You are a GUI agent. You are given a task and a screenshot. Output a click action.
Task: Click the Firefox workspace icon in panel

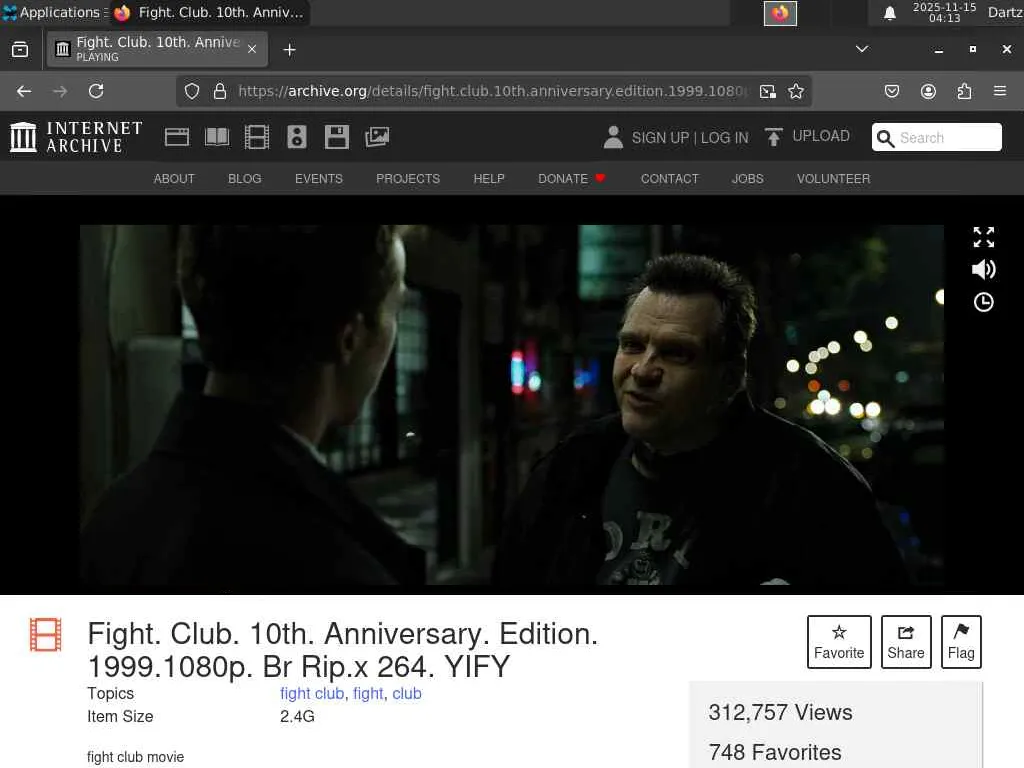[780, 13]
